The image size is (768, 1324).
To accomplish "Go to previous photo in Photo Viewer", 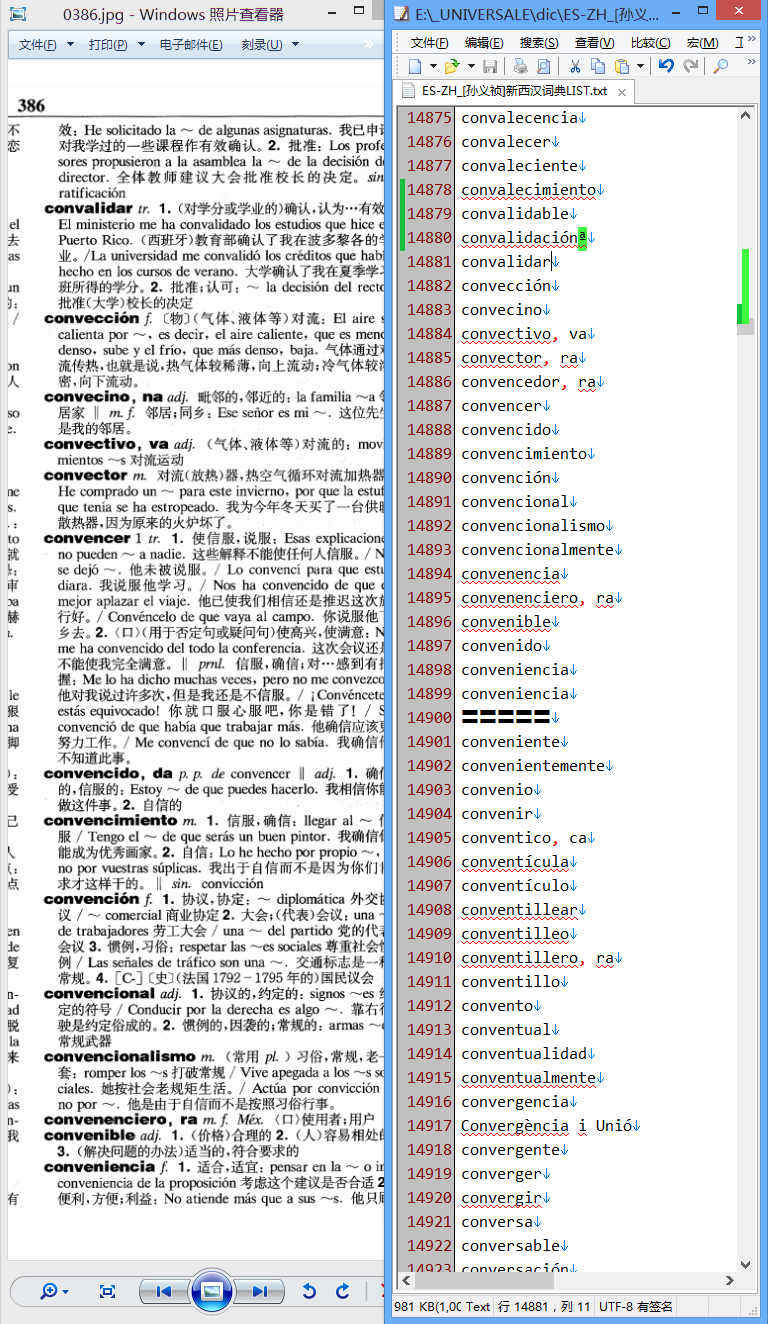I will pyautogui.click(x=165, y=1291).
